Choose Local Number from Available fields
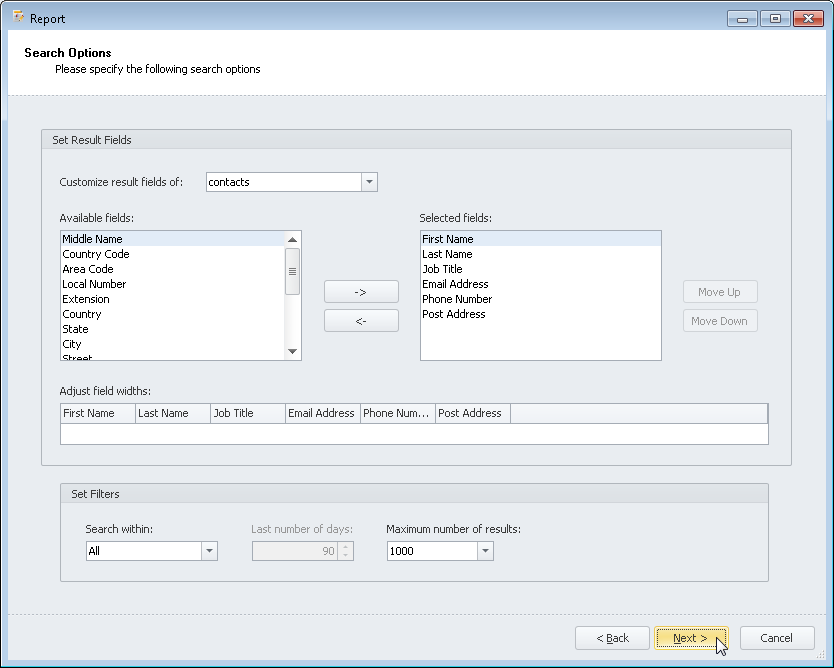 (94, 284)
